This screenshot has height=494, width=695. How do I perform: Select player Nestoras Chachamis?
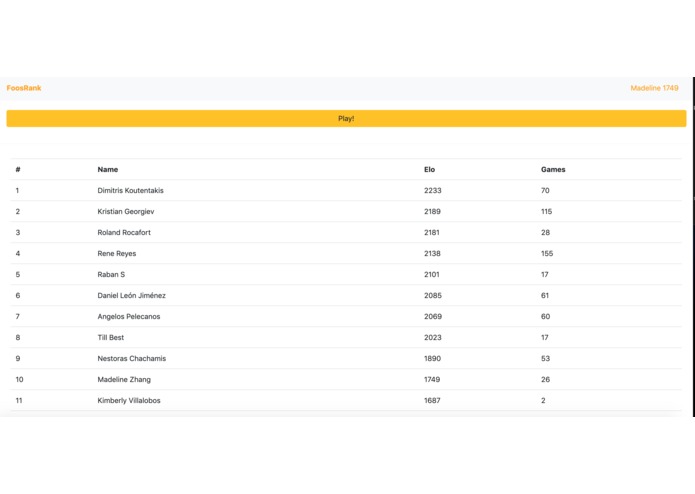132,358
